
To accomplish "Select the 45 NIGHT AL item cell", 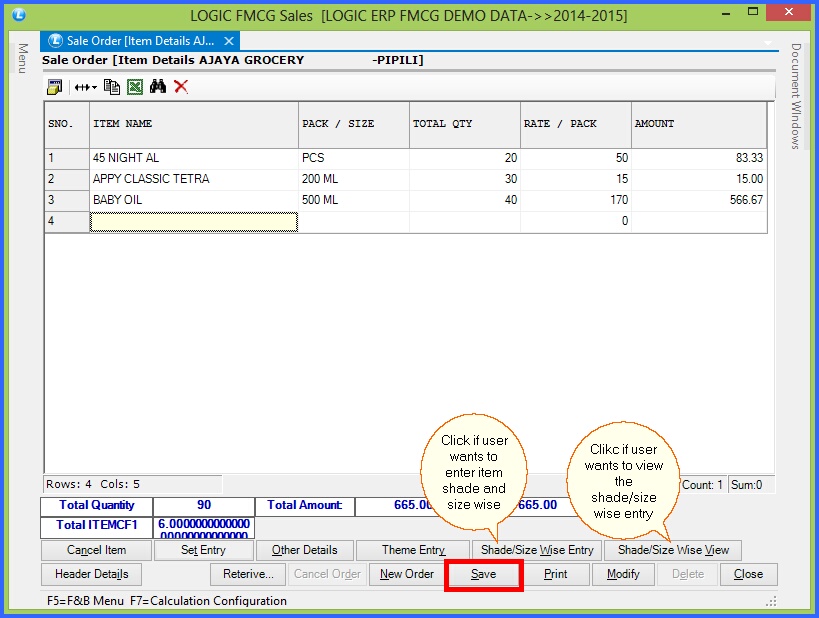I will (x=194, y=158).
